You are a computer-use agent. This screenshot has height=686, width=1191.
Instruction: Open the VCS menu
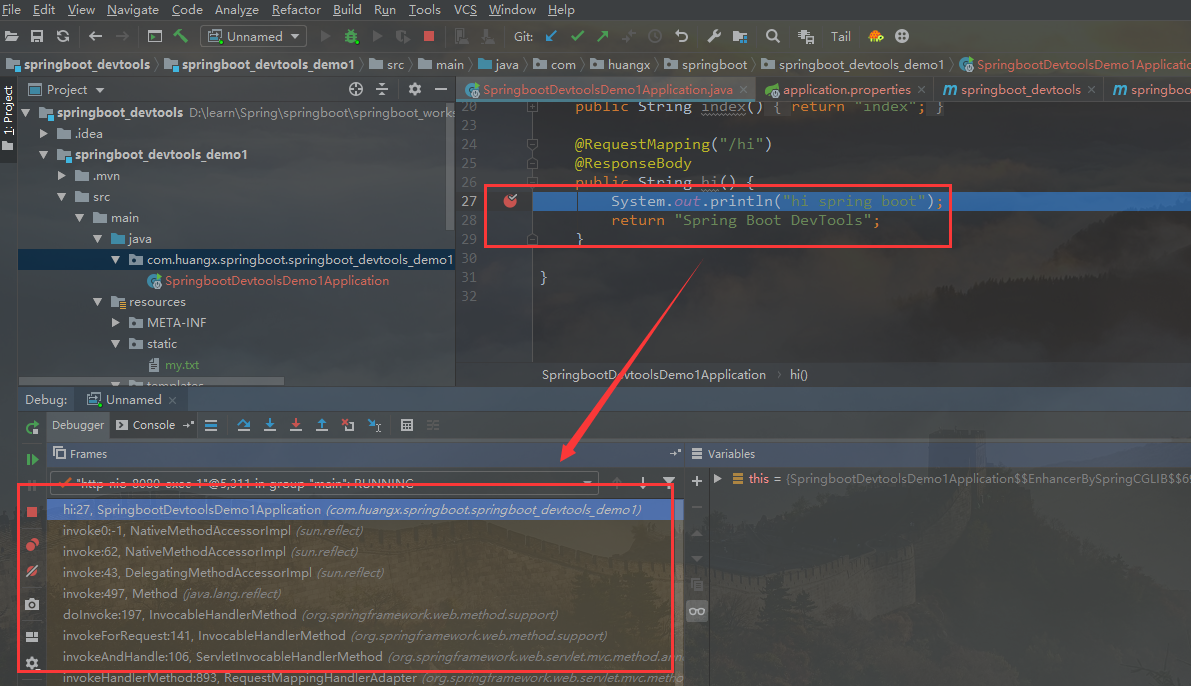point(465,10)
